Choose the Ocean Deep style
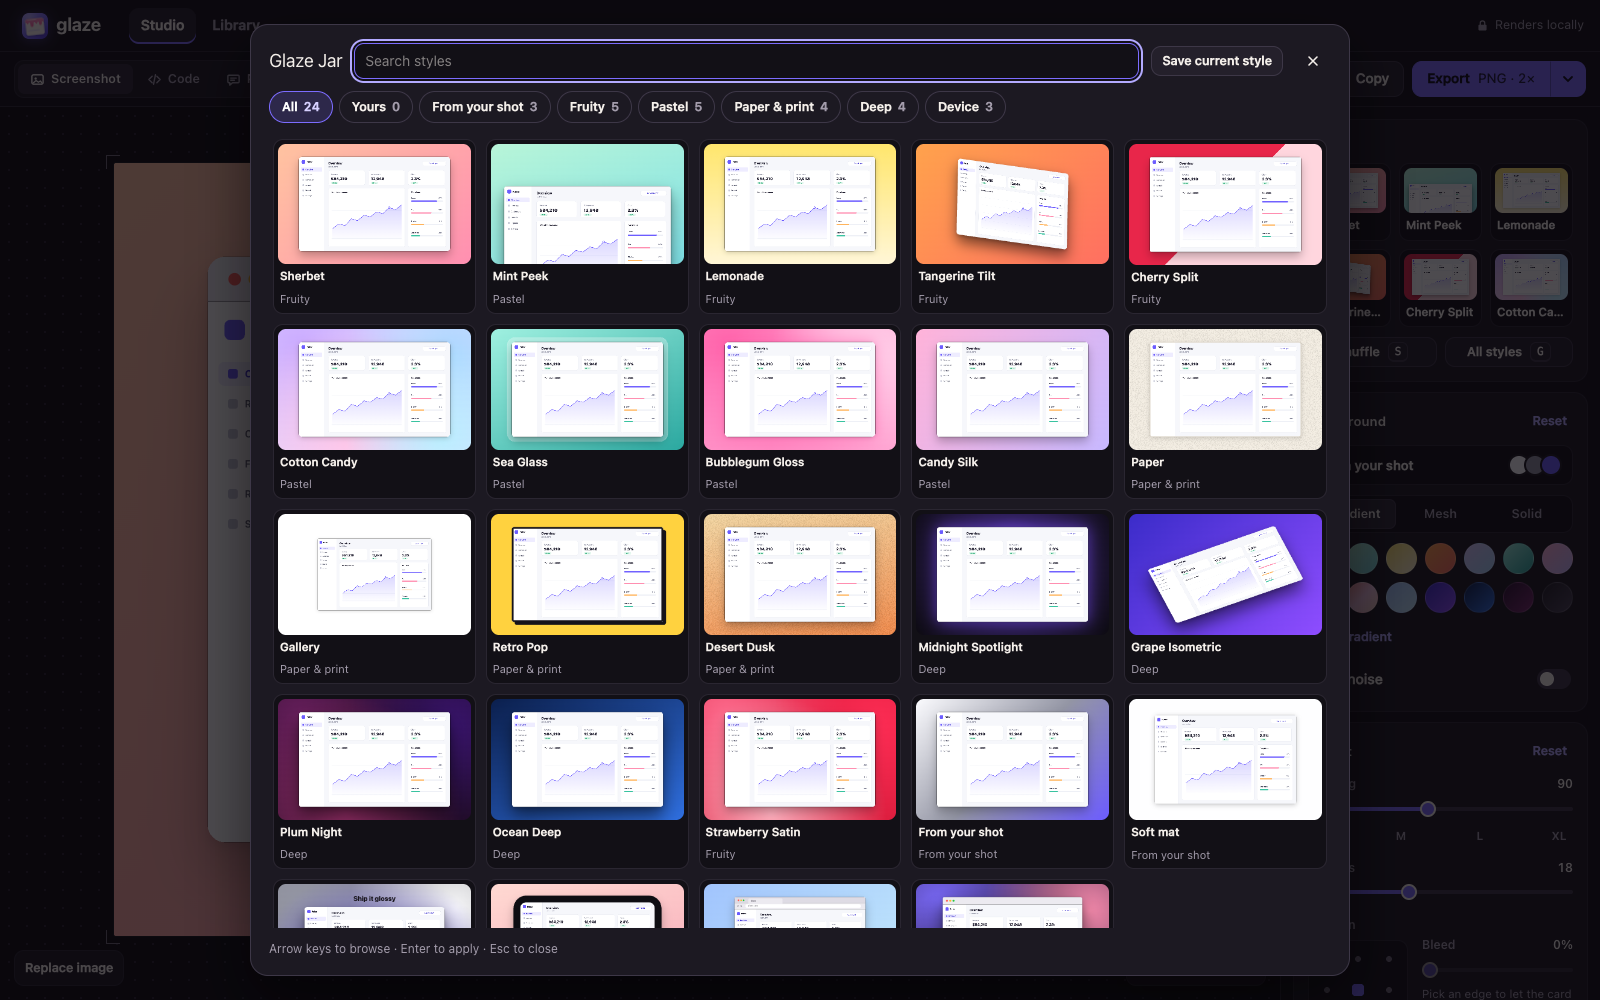 click(x=587, y=782)
